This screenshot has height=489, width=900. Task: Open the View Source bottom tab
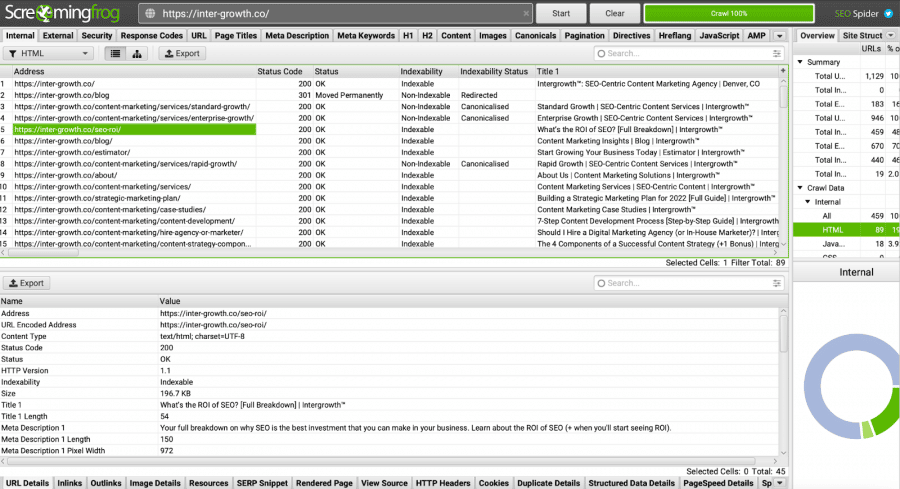[384, 483]
